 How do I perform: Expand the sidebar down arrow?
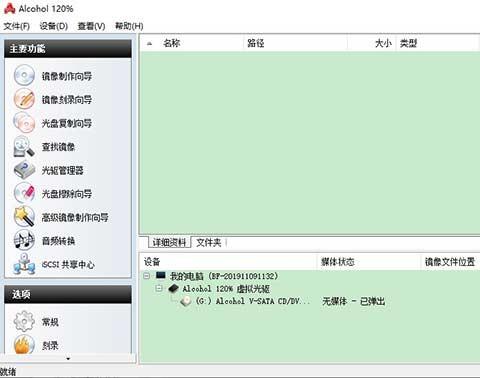pyautogui.click(x=68, y=359)
